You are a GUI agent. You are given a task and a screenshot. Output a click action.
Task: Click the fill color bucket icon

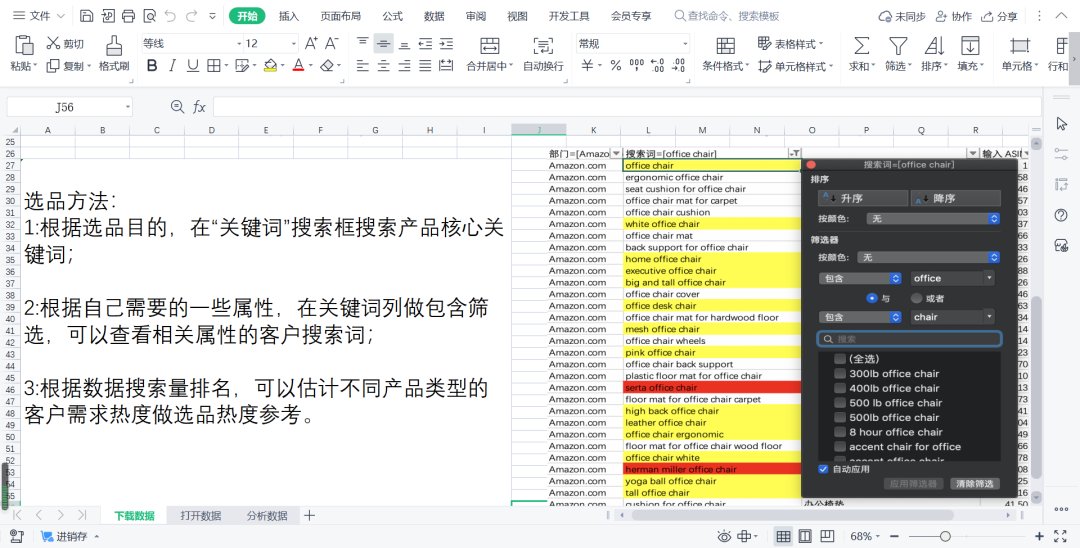coord(270,66)
